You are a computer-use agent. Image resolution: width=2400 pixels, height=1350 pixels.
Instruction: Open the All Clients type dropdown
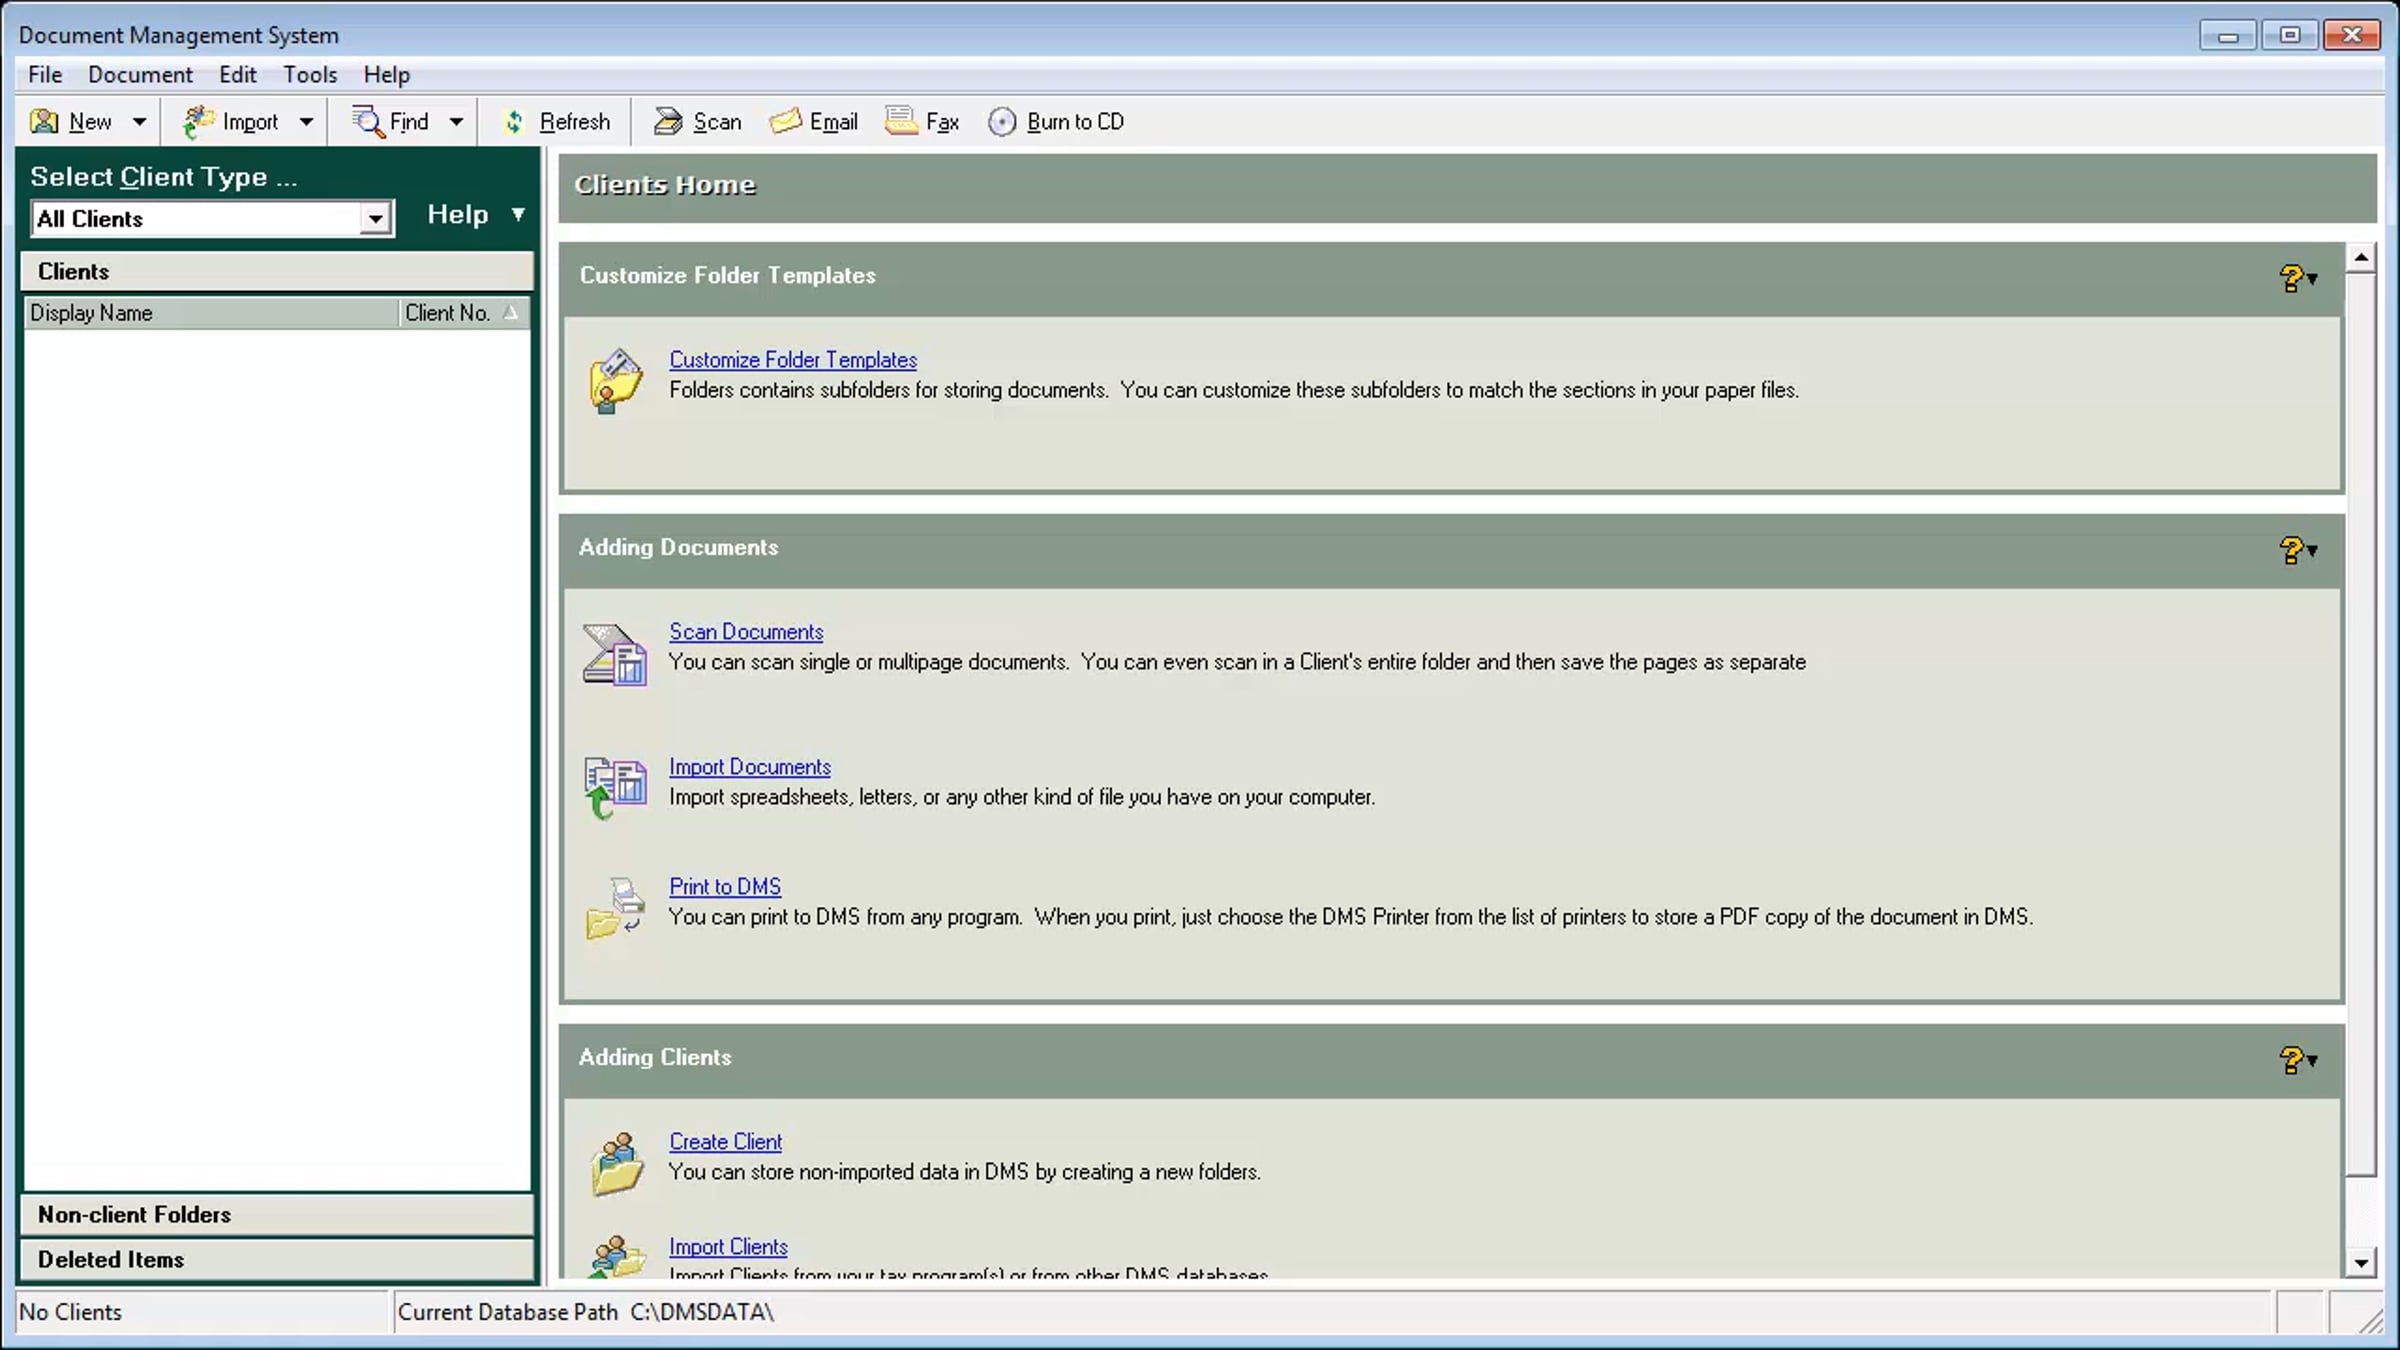[374, 218]
